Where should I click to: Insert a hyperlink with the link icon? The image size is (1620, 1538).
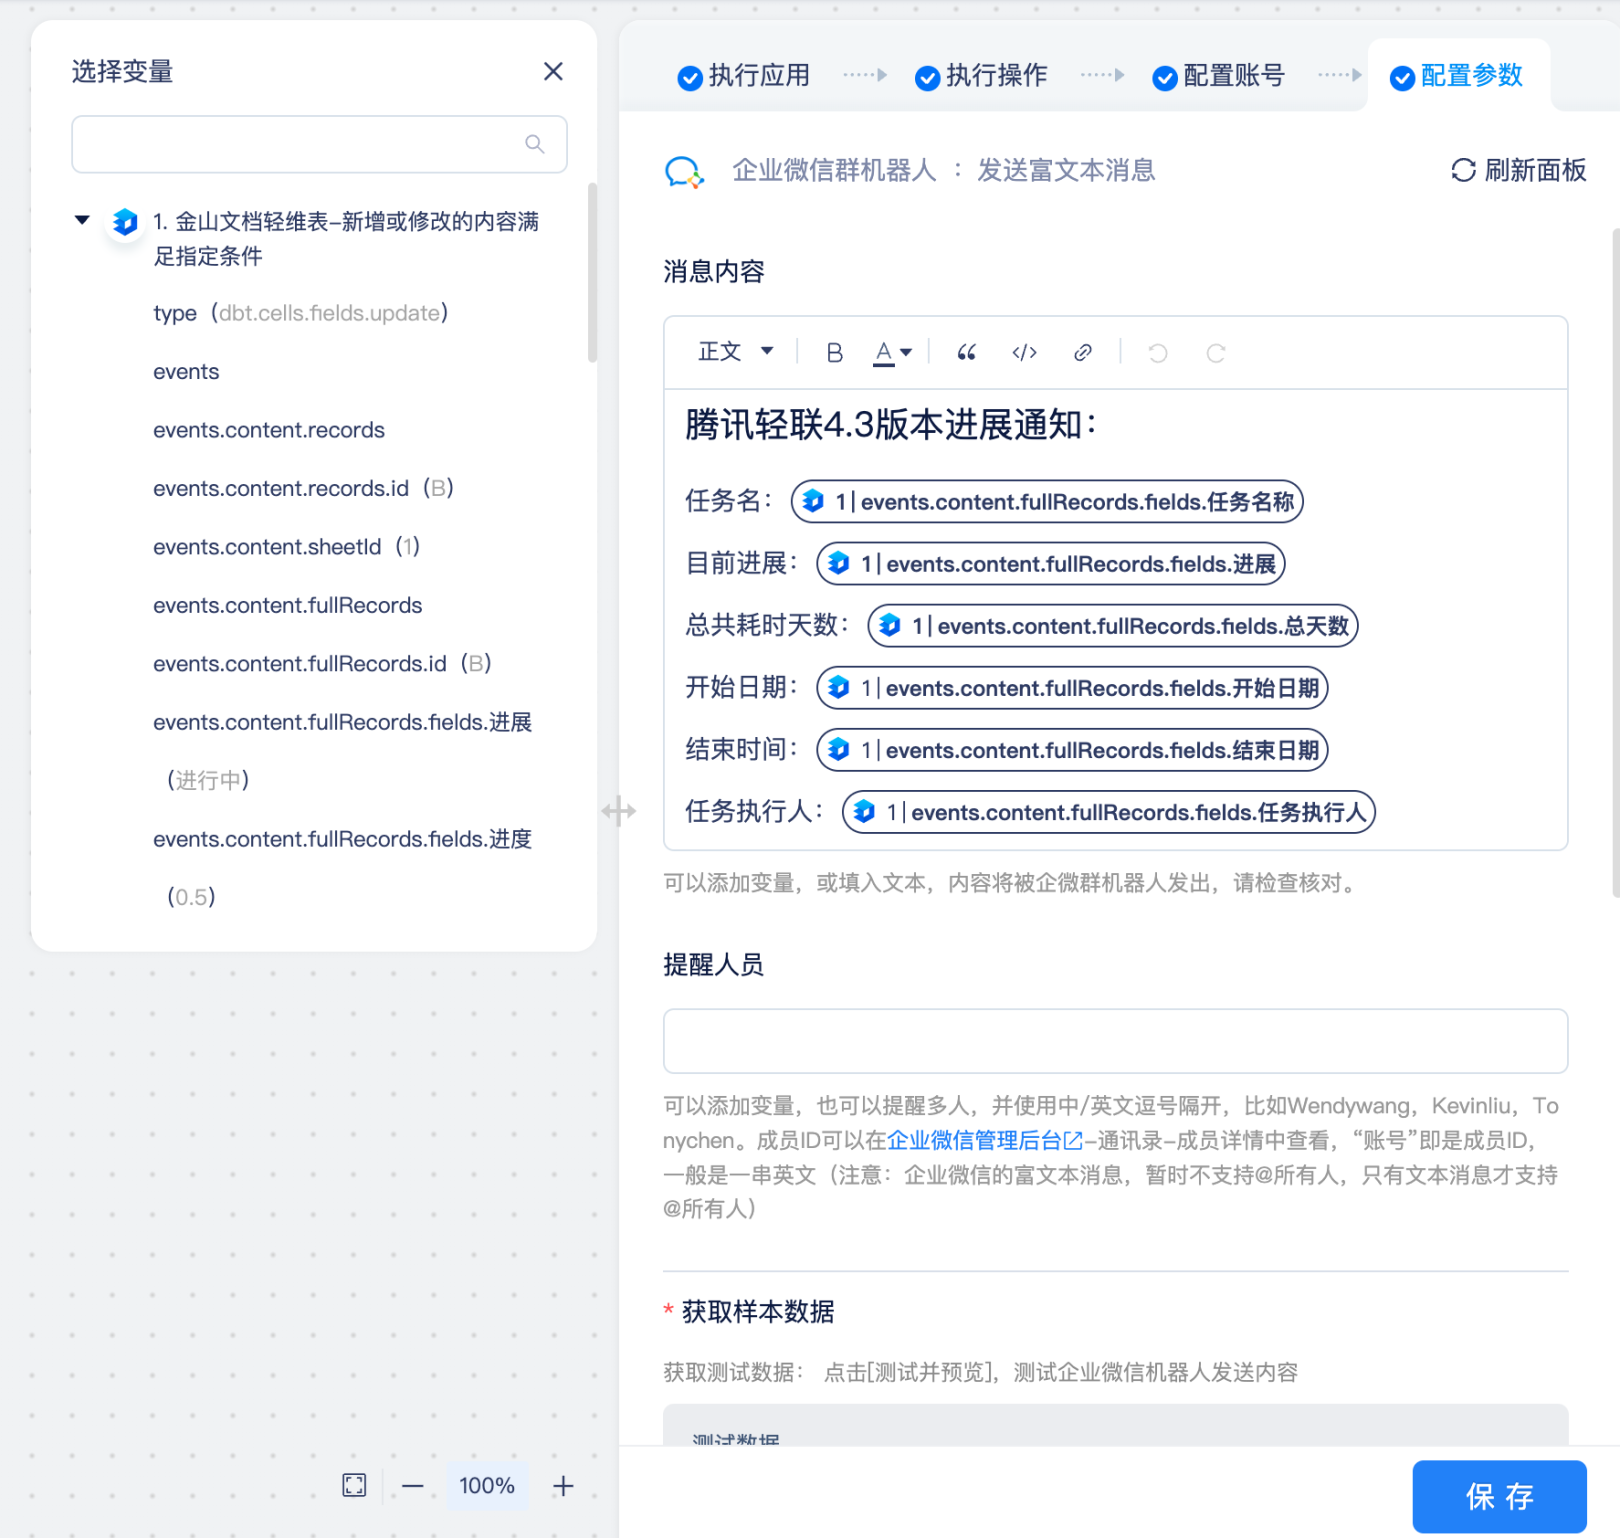[x=1082, y=352]
